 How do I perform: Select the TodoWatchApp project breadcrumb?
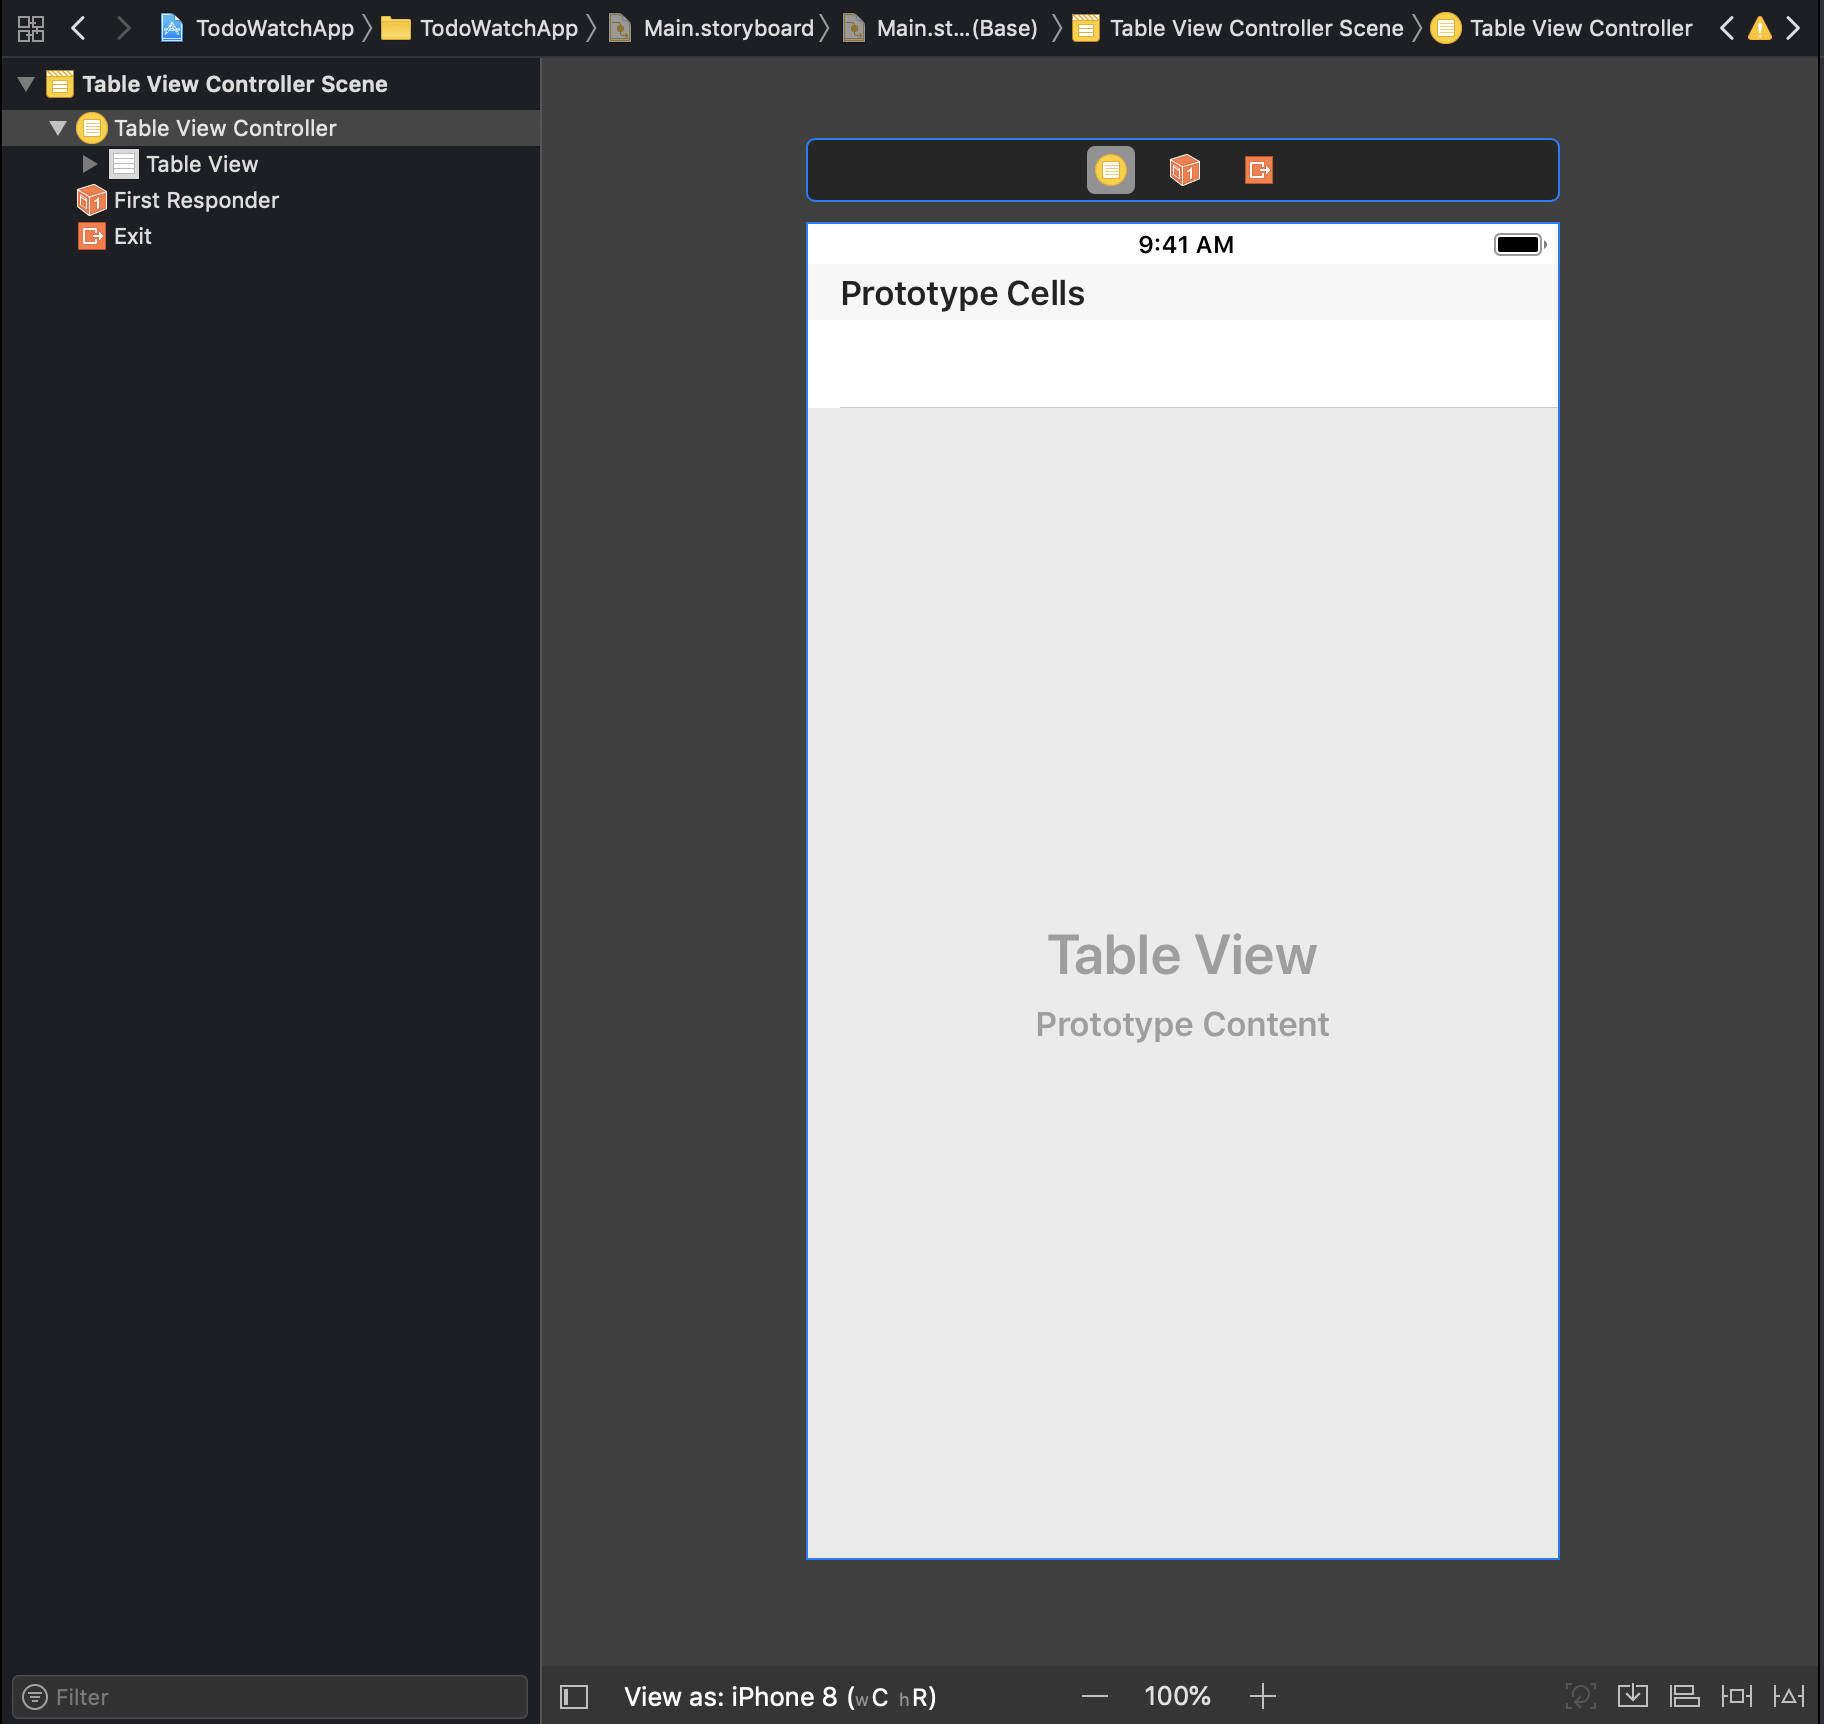click(x=257, y=28)
